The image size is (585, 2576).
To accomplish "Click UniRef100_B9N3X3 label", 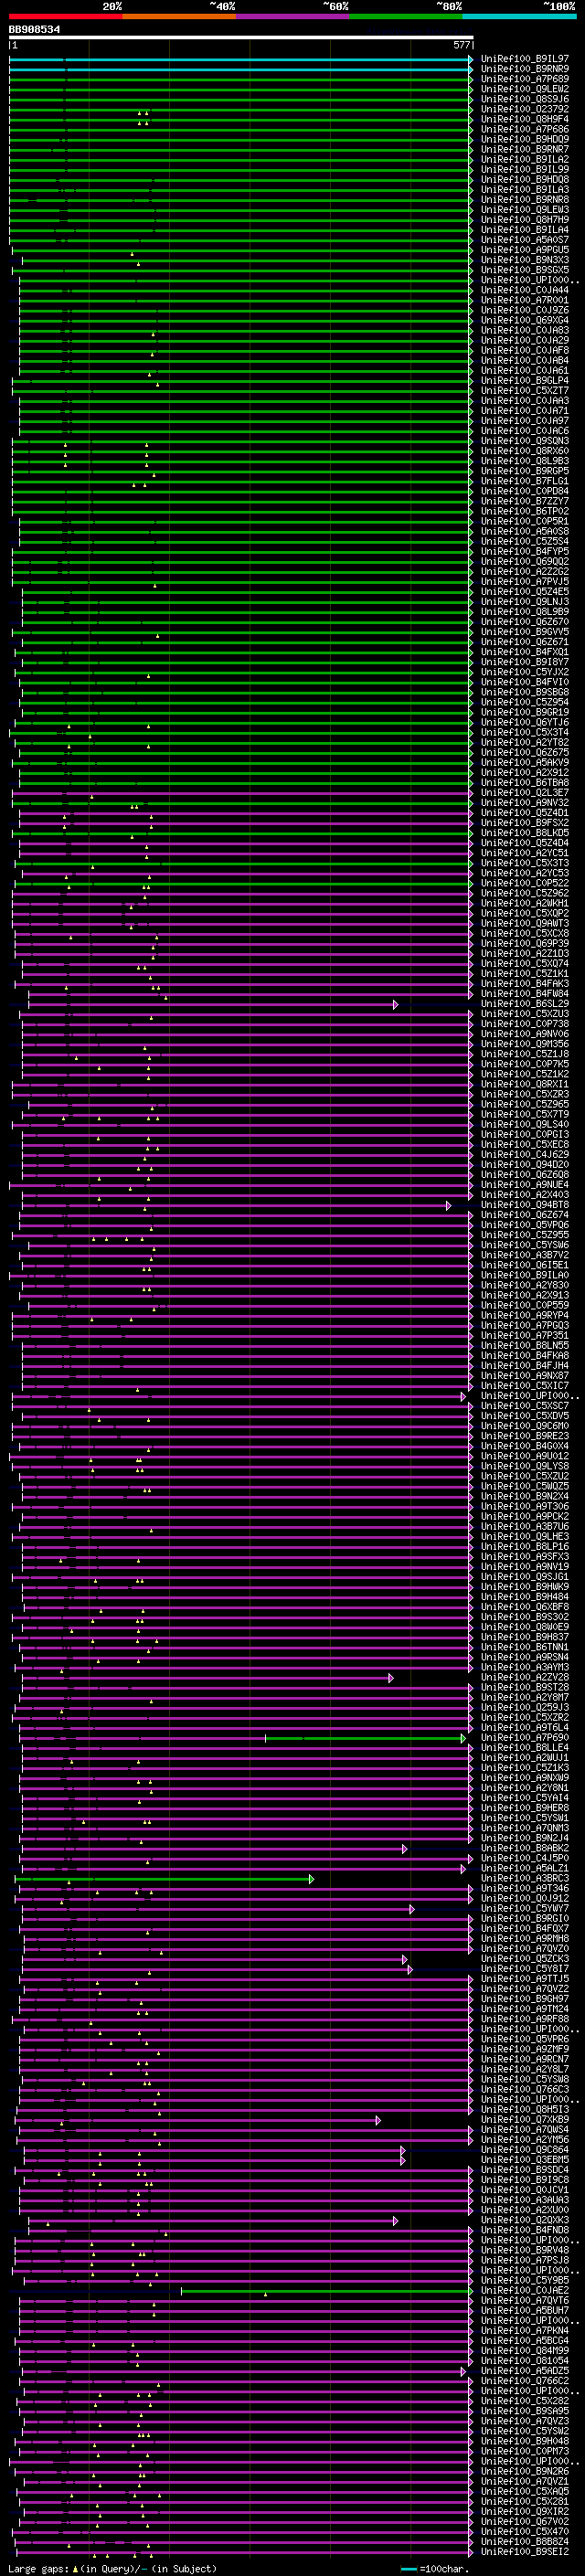I will pos(525,260).
